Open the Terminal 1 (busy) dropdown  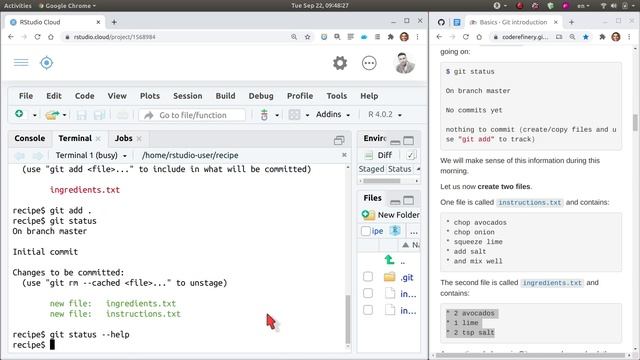point(91,156)
